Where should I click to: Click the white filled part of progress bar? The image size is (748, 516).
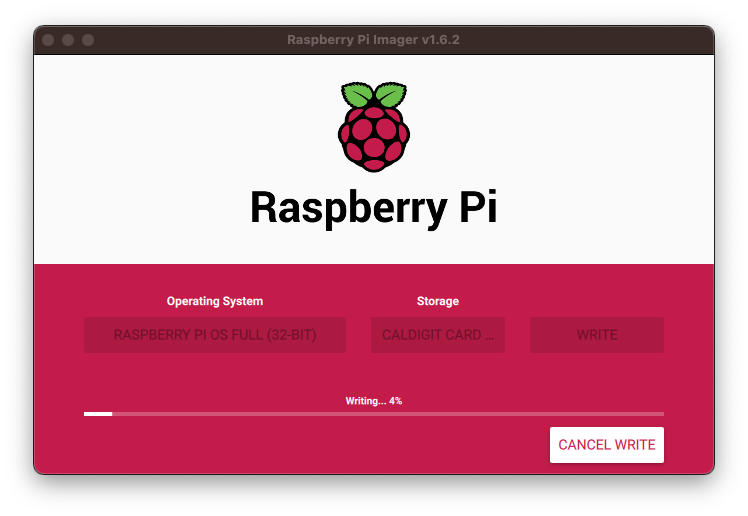coord(98,414)
